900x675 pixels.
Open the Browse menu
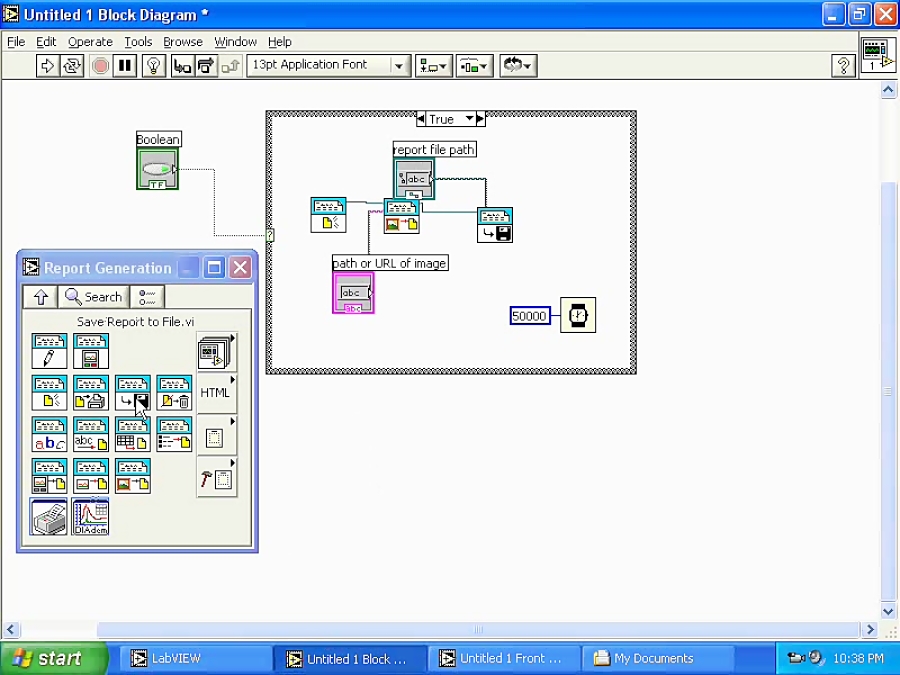(183, 42)
